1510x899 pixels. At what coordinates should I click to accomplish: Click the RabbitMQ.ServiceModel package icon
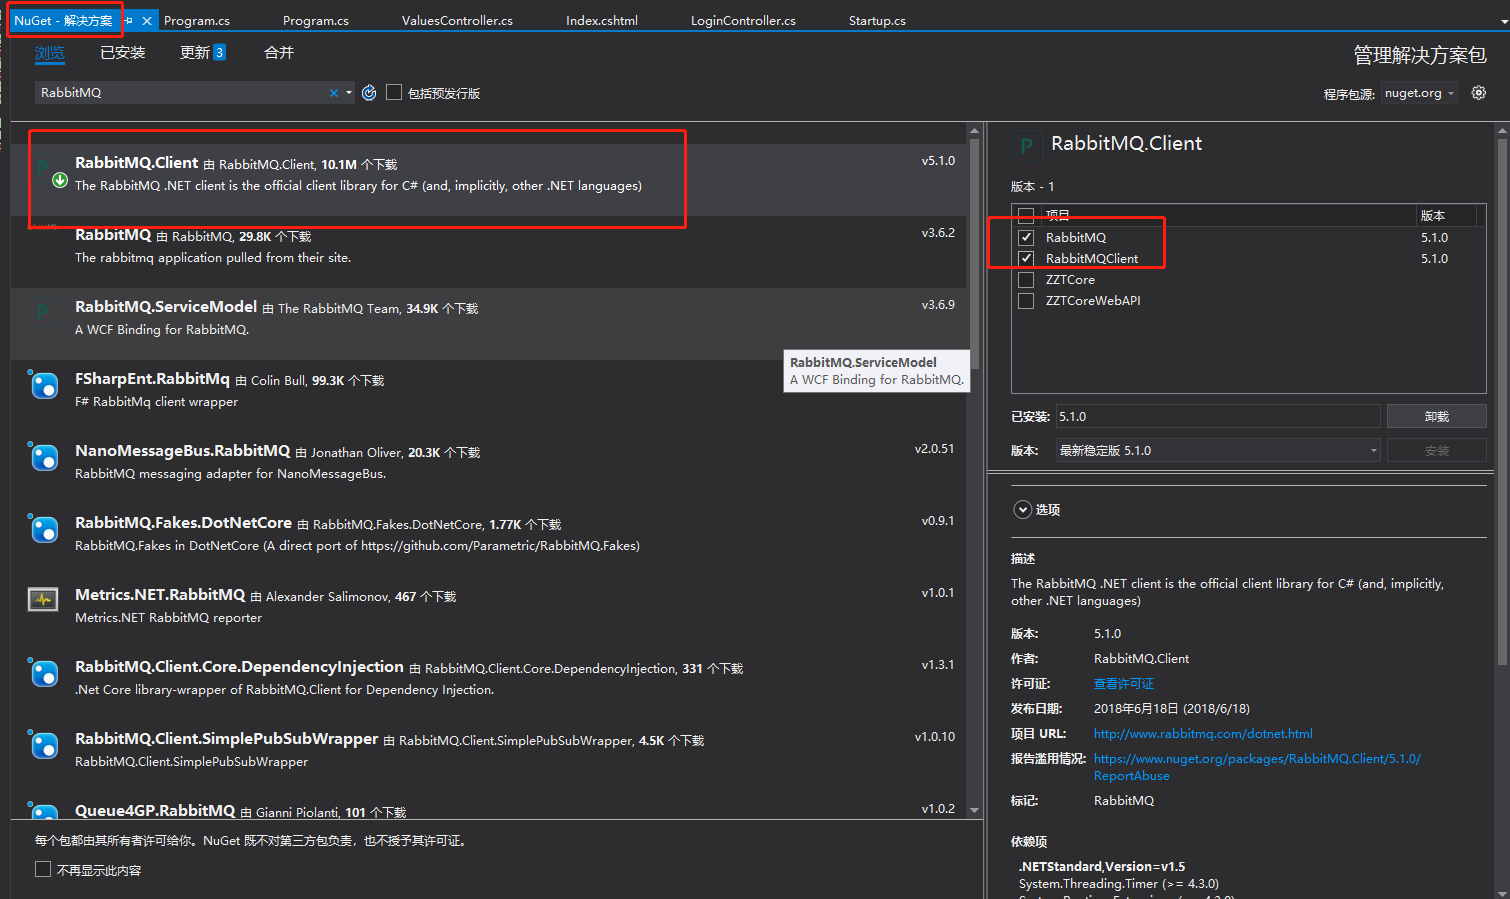pyautogui.click(x=43, y=312)
